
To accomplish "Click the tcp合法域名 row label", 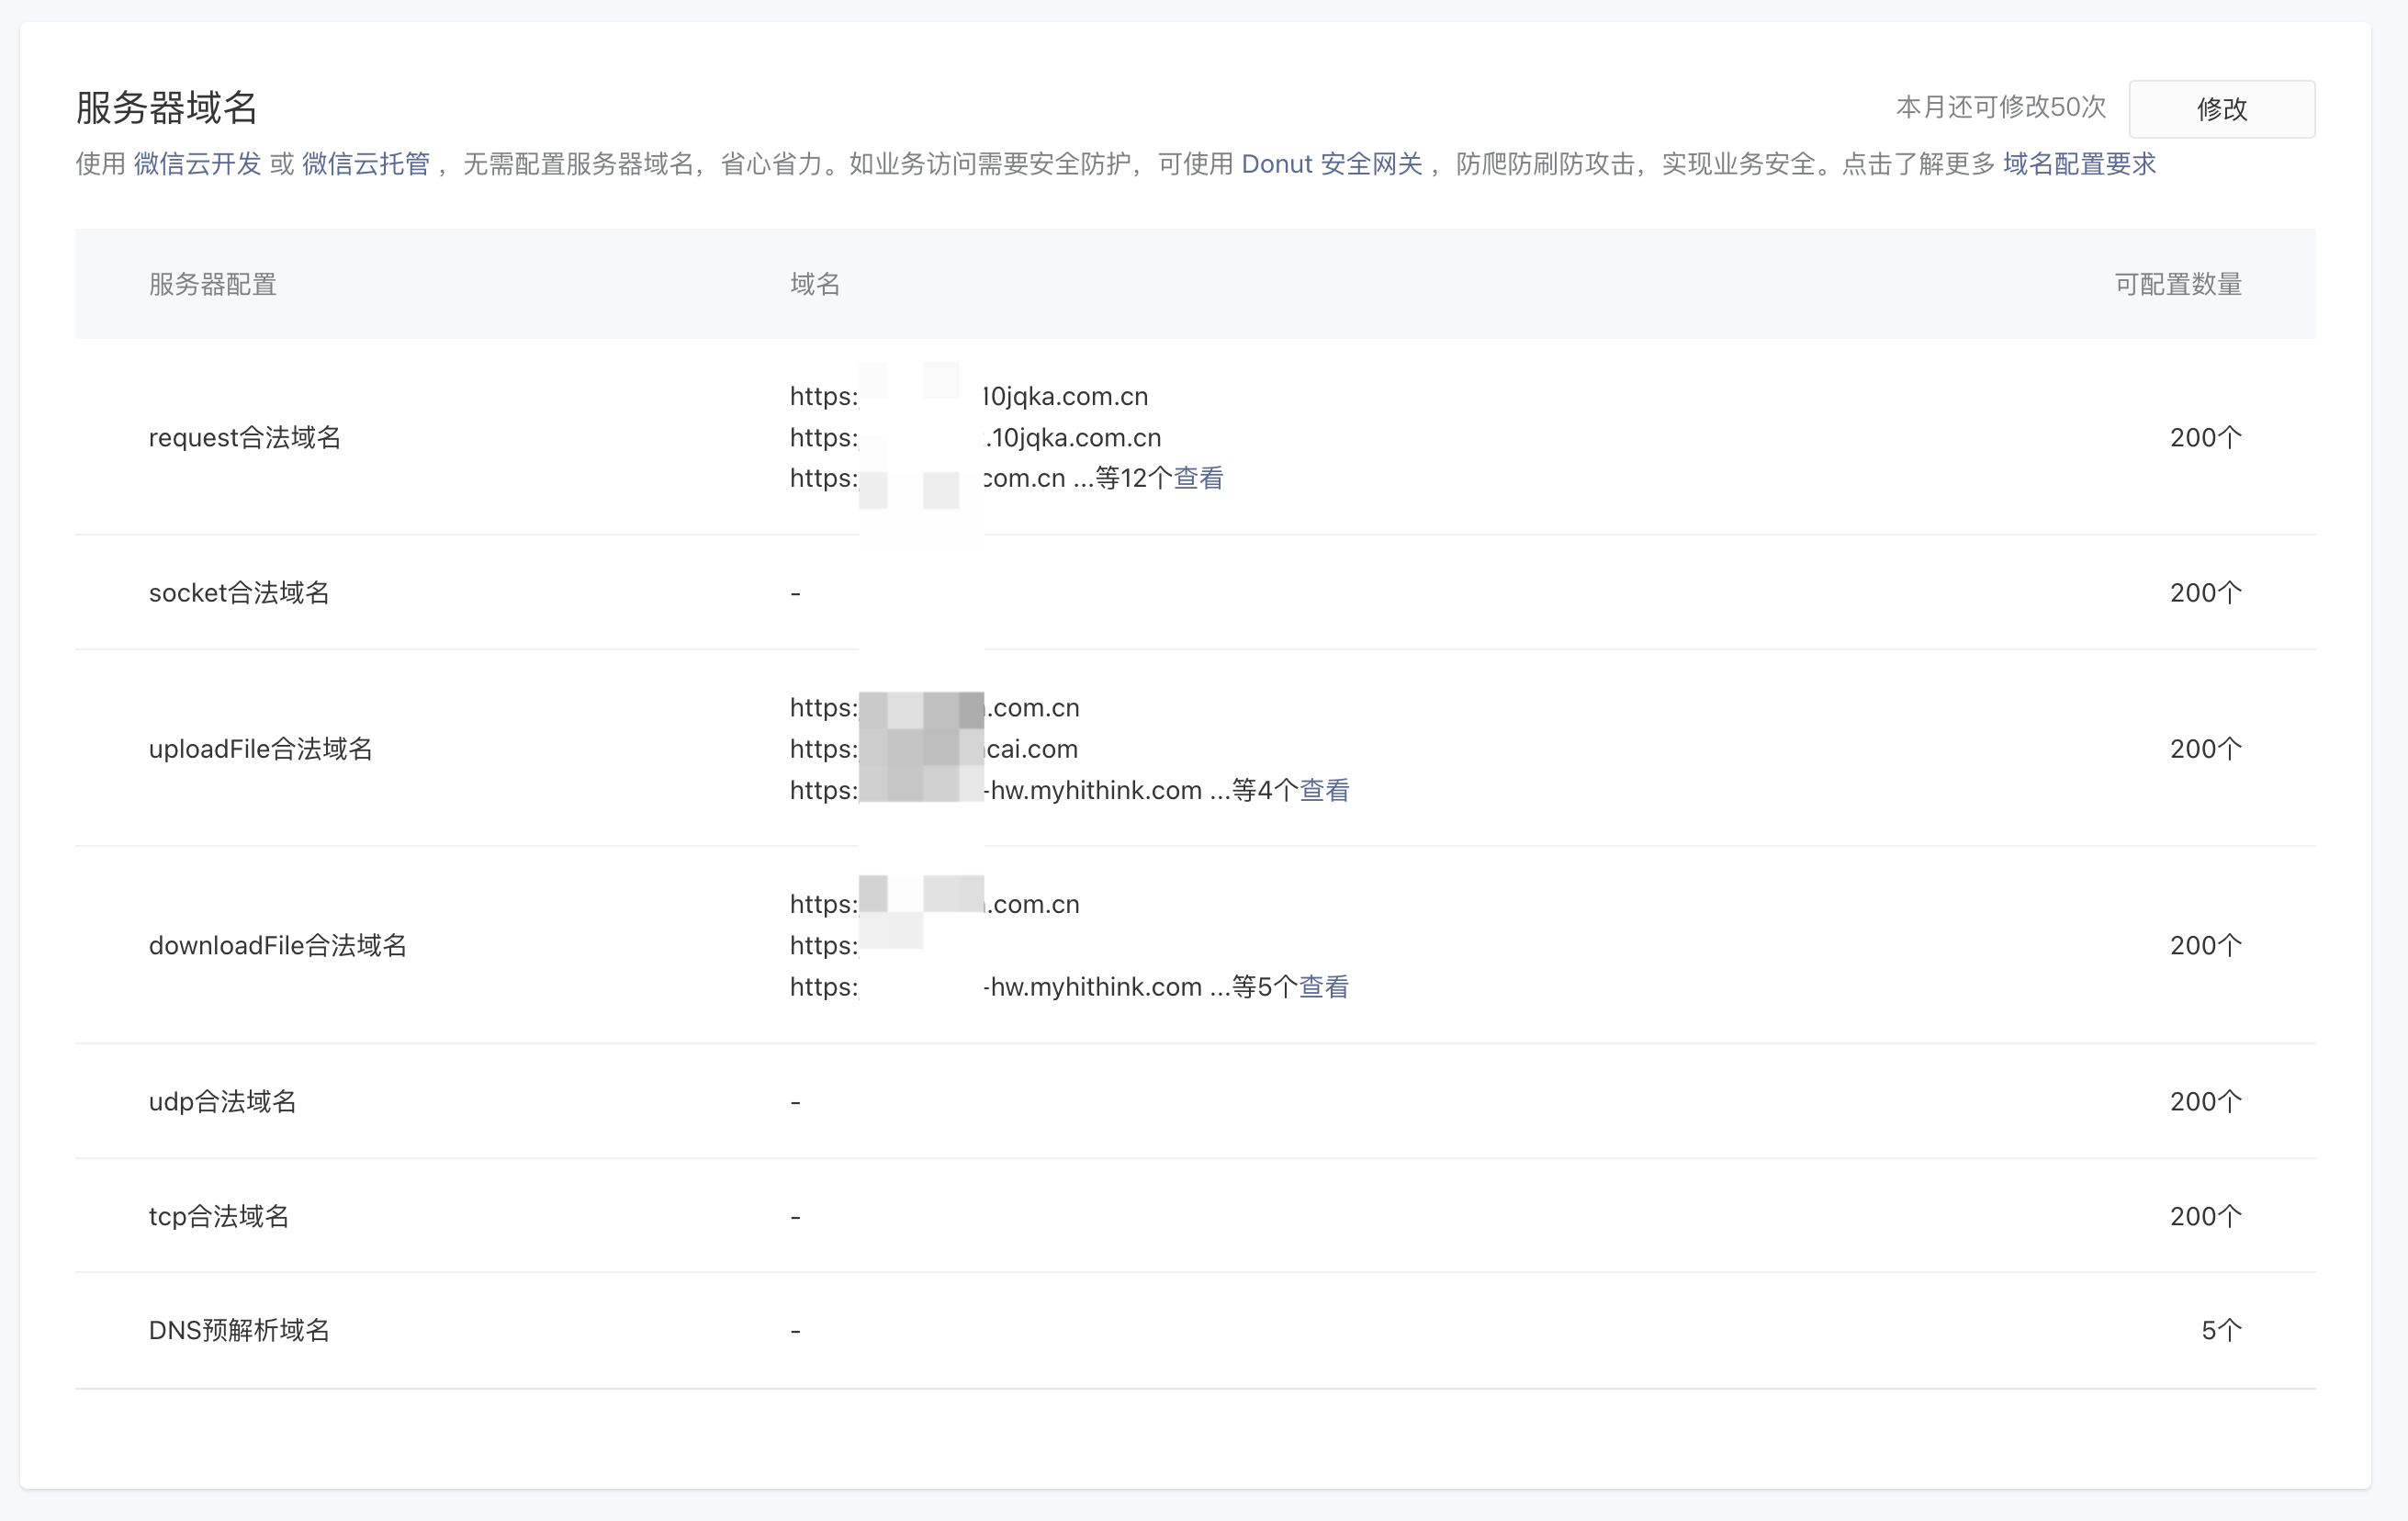I will coord(218,1217).
